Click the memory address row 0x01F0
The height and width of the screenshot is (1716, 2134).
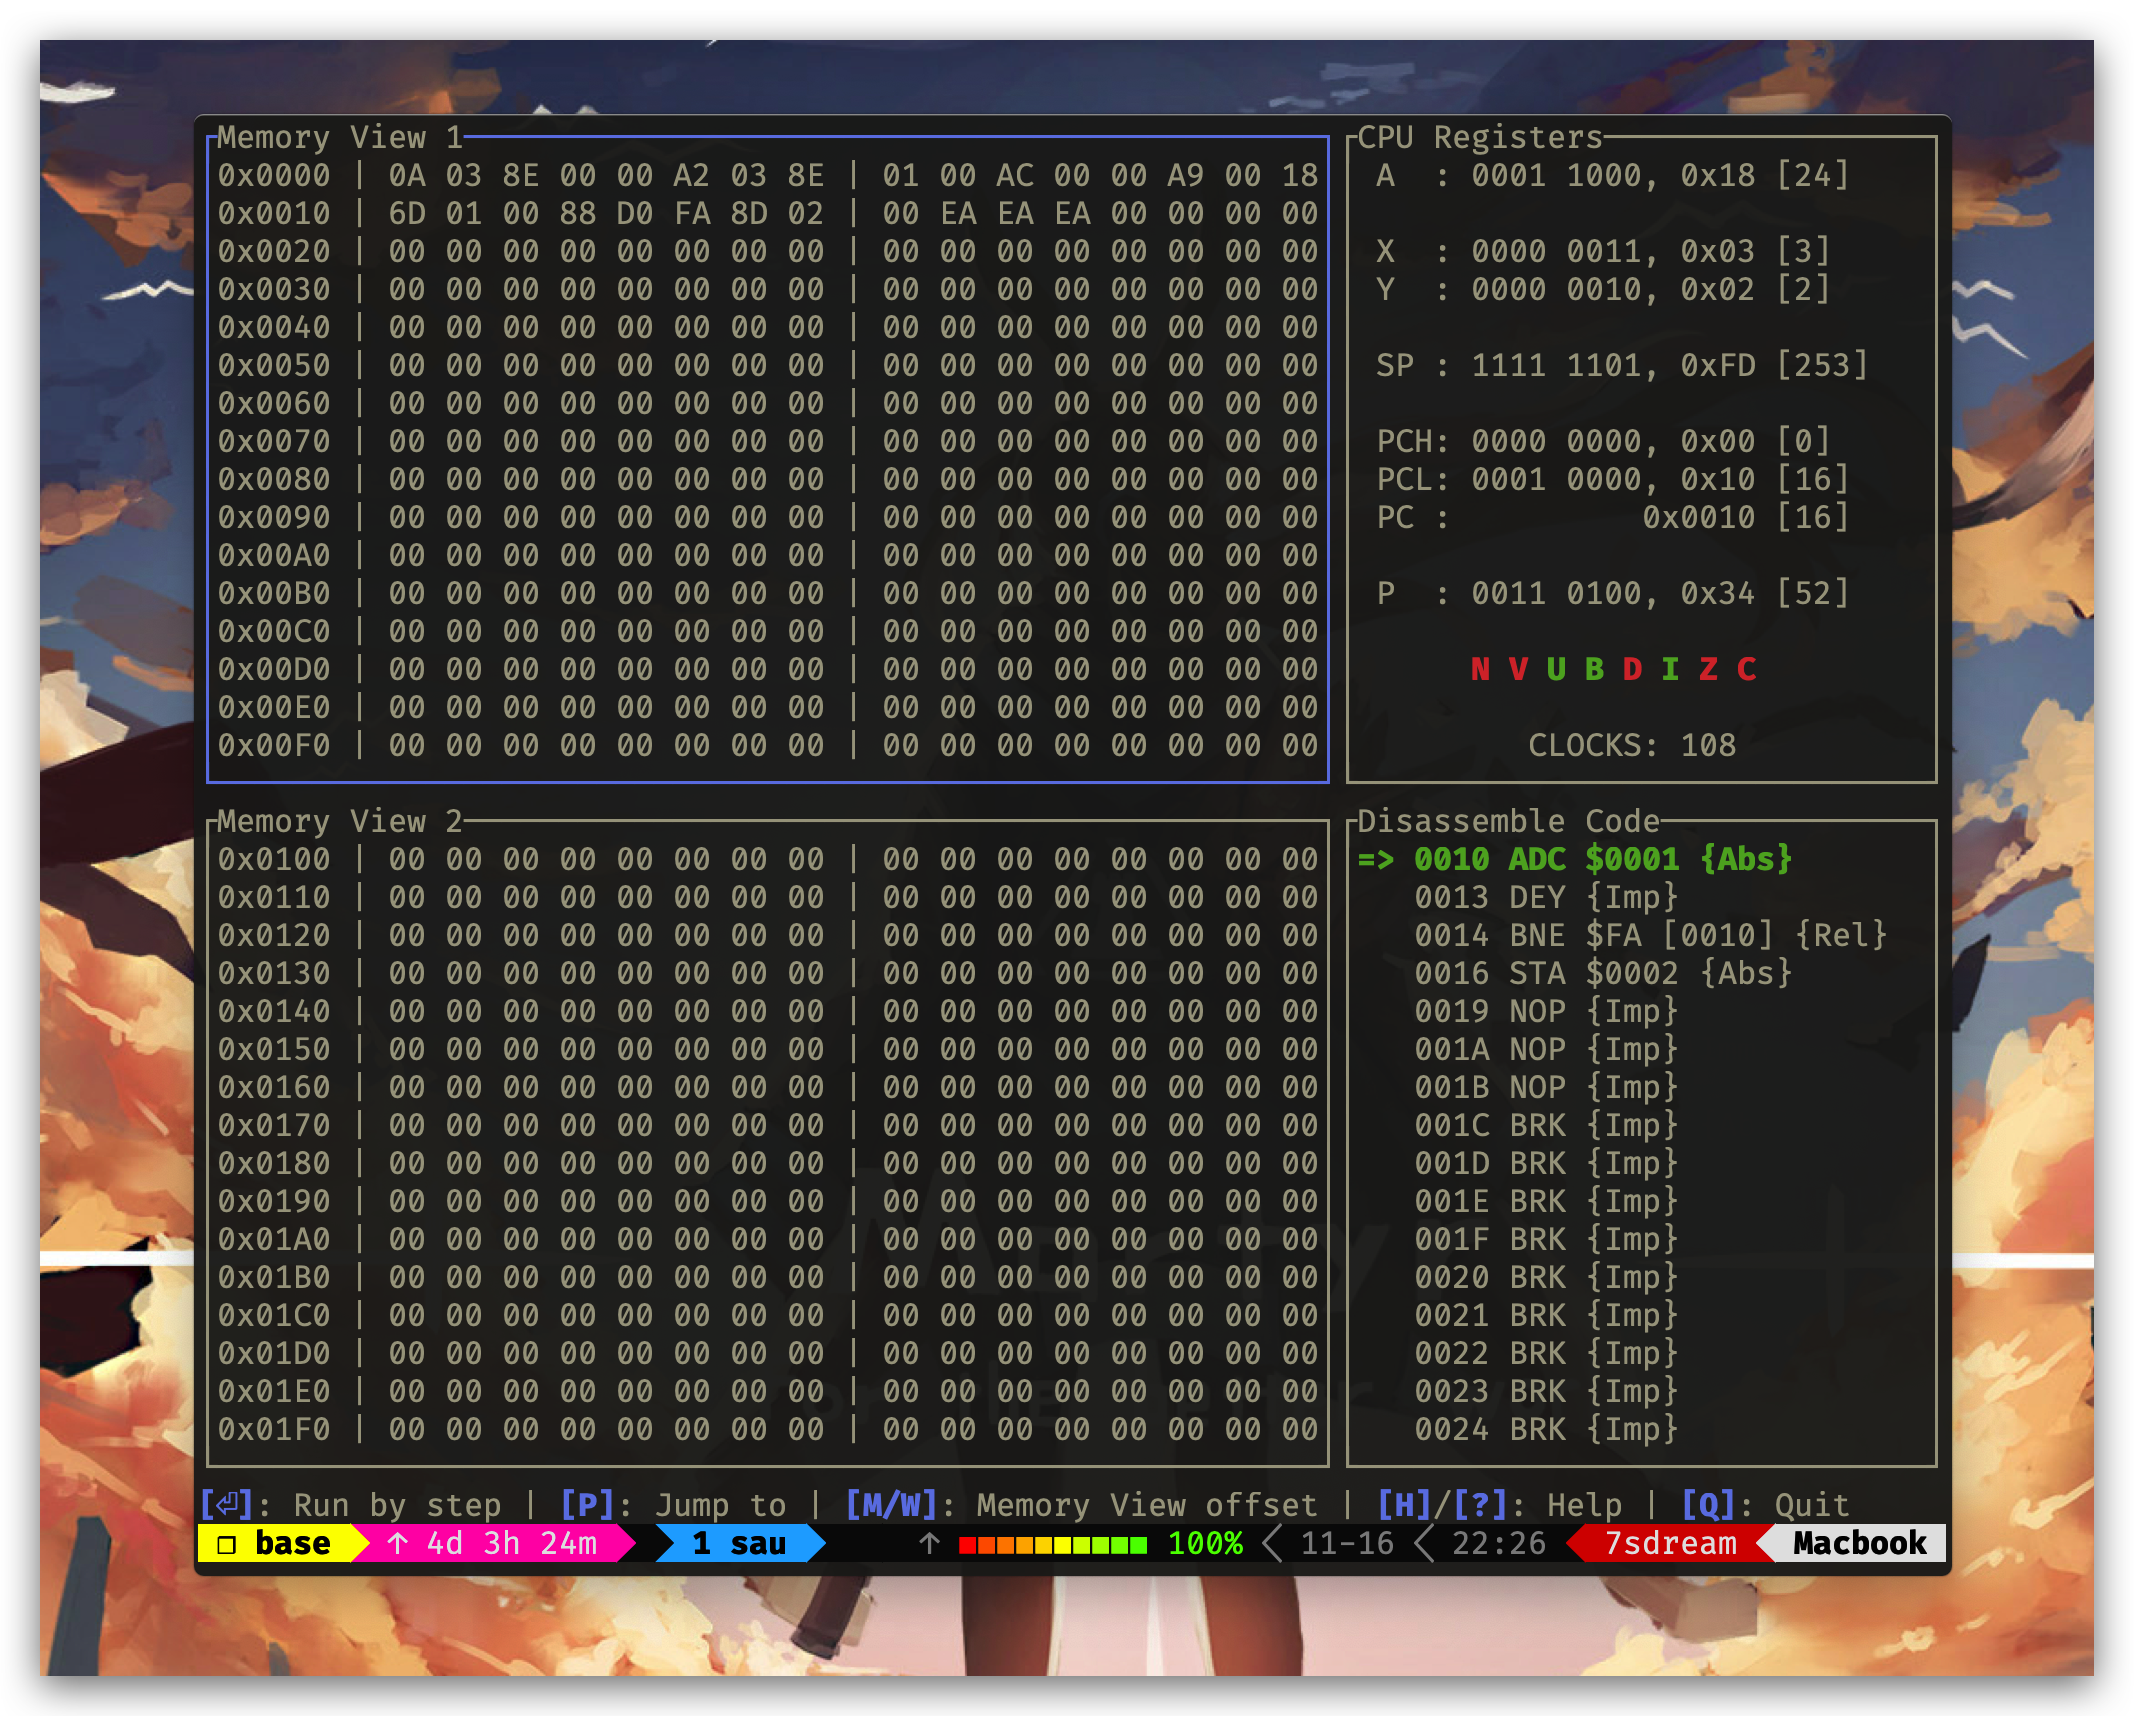coord(768,1429)
